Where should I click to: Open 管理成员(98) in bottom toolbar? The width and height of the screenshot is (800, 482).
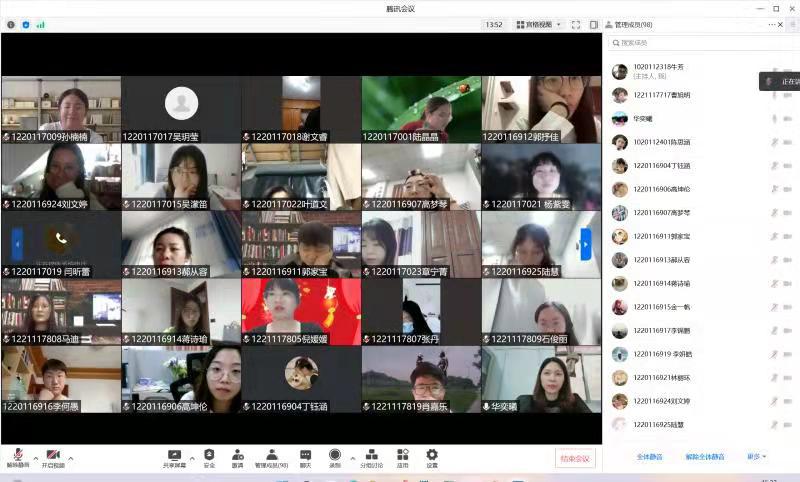[271, 457]
